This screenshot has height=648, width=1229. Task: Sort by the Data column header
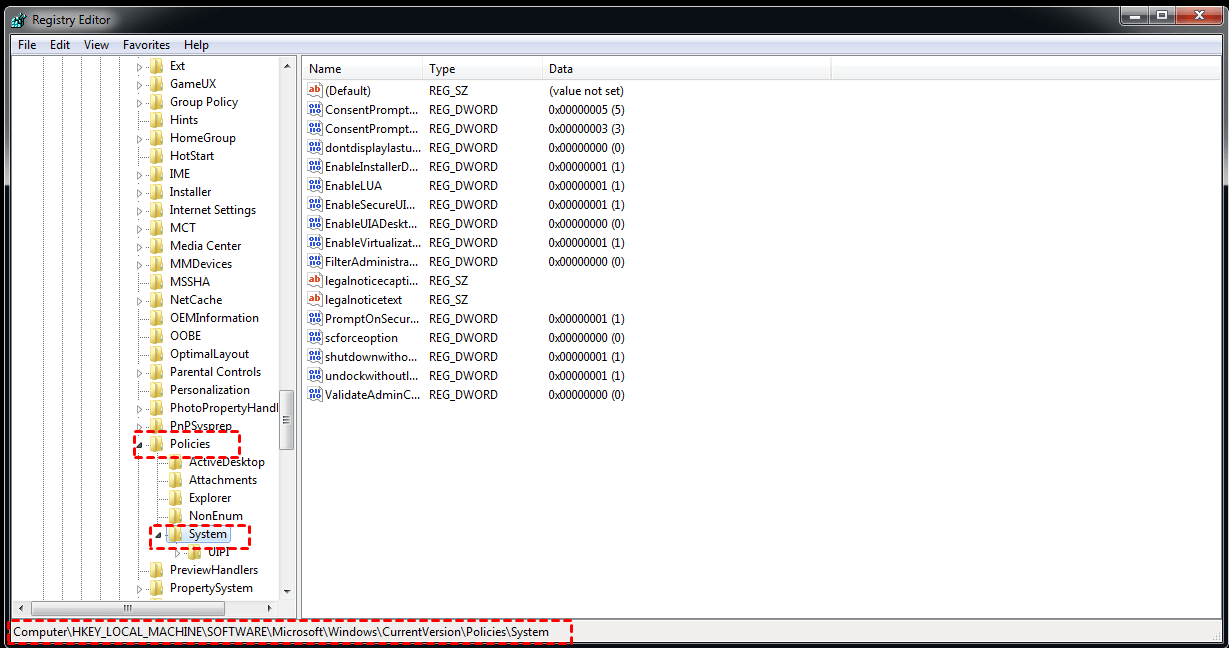click(x=686, y=69)
